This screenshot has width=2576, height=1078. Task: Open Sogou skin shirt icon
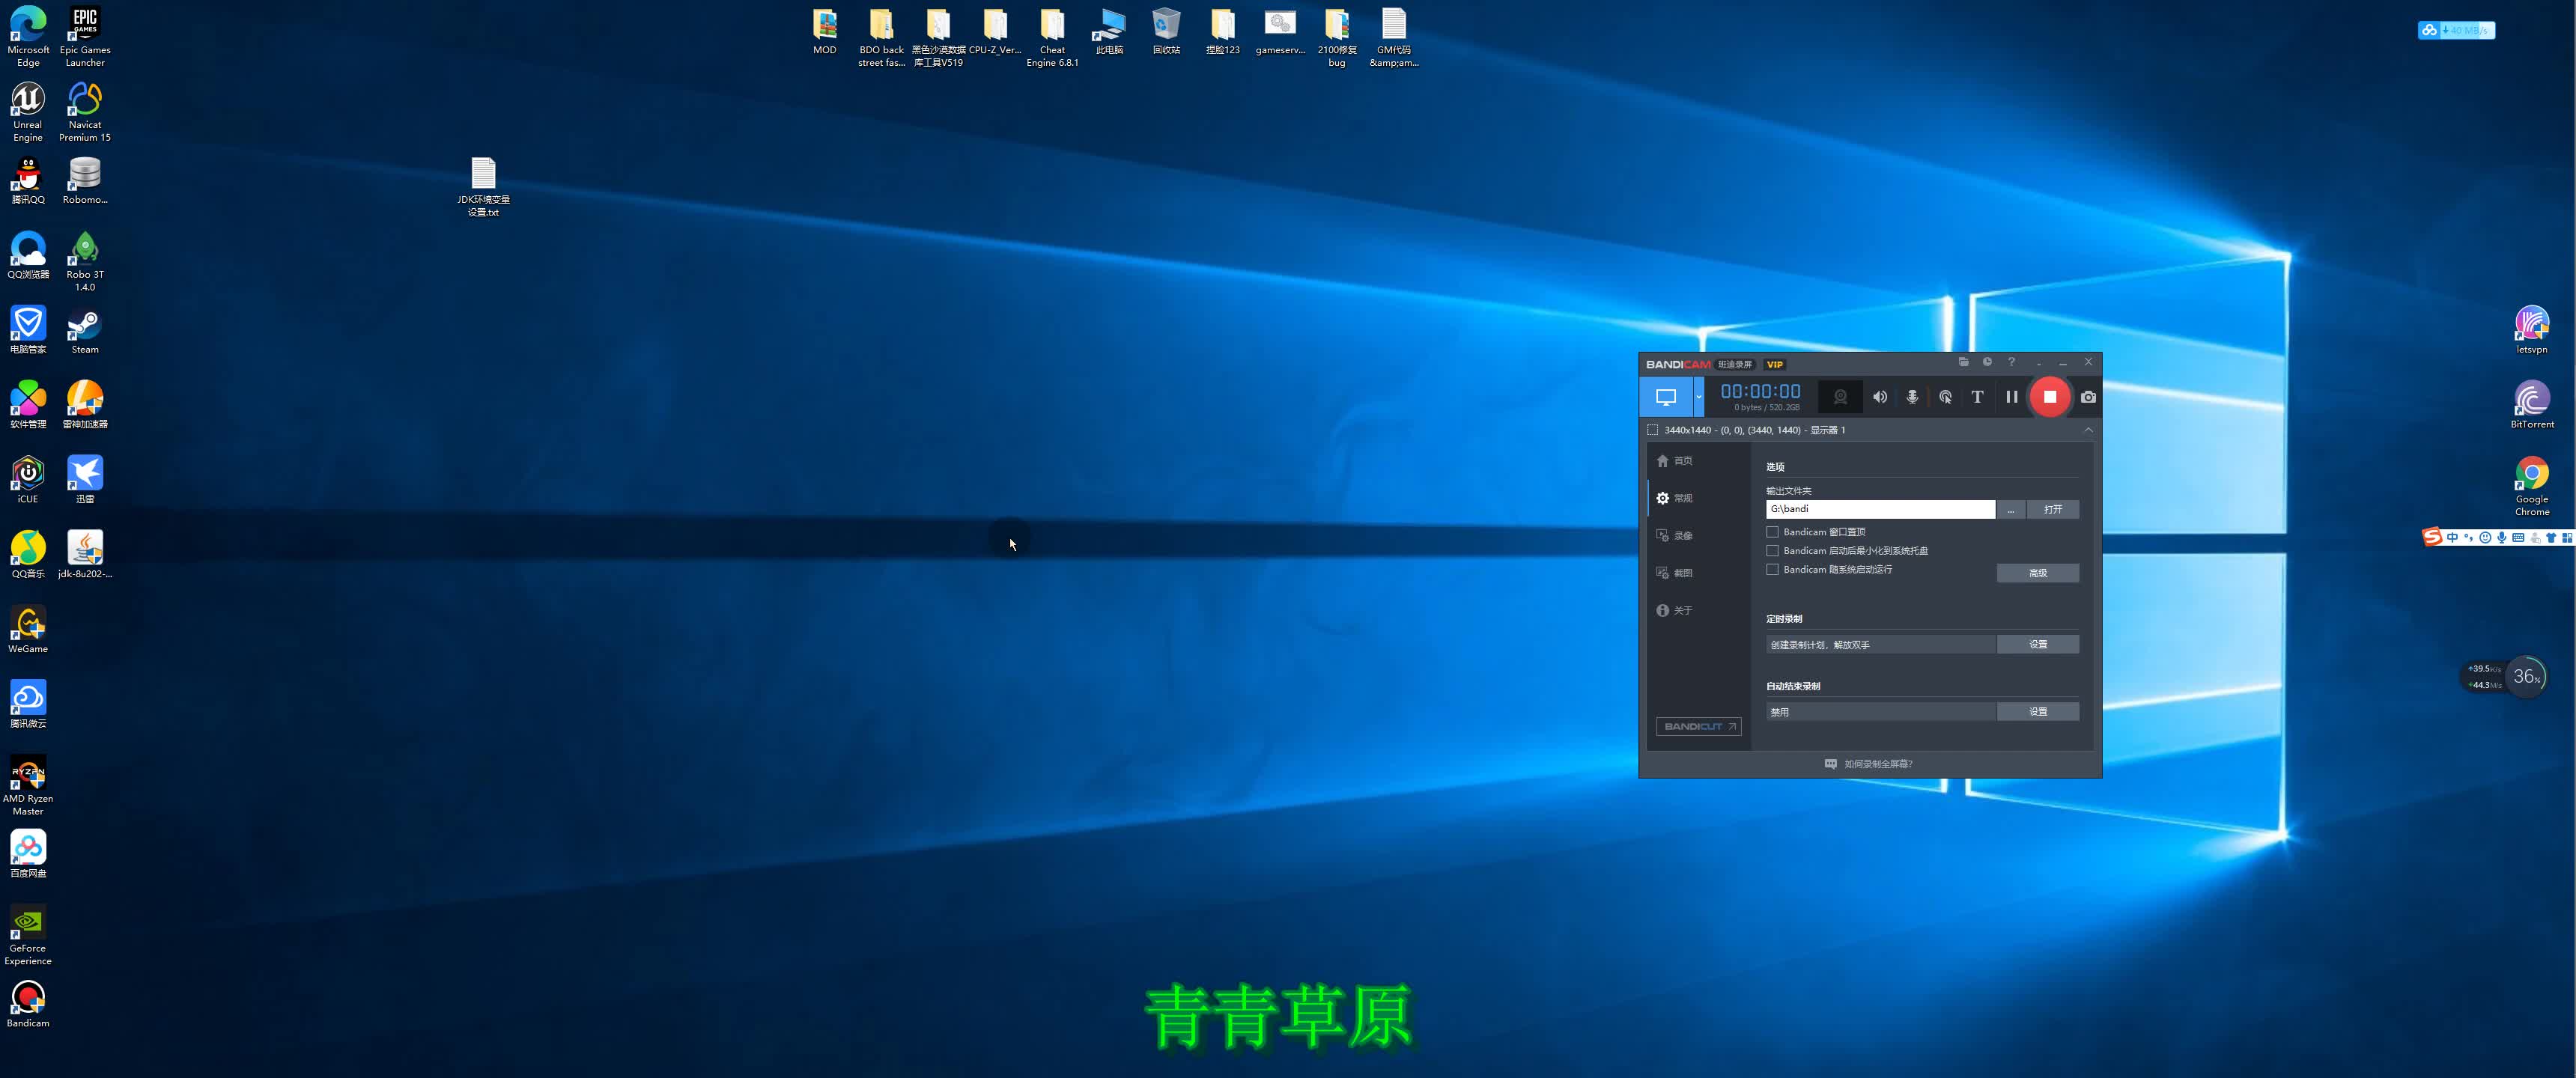2550,538
